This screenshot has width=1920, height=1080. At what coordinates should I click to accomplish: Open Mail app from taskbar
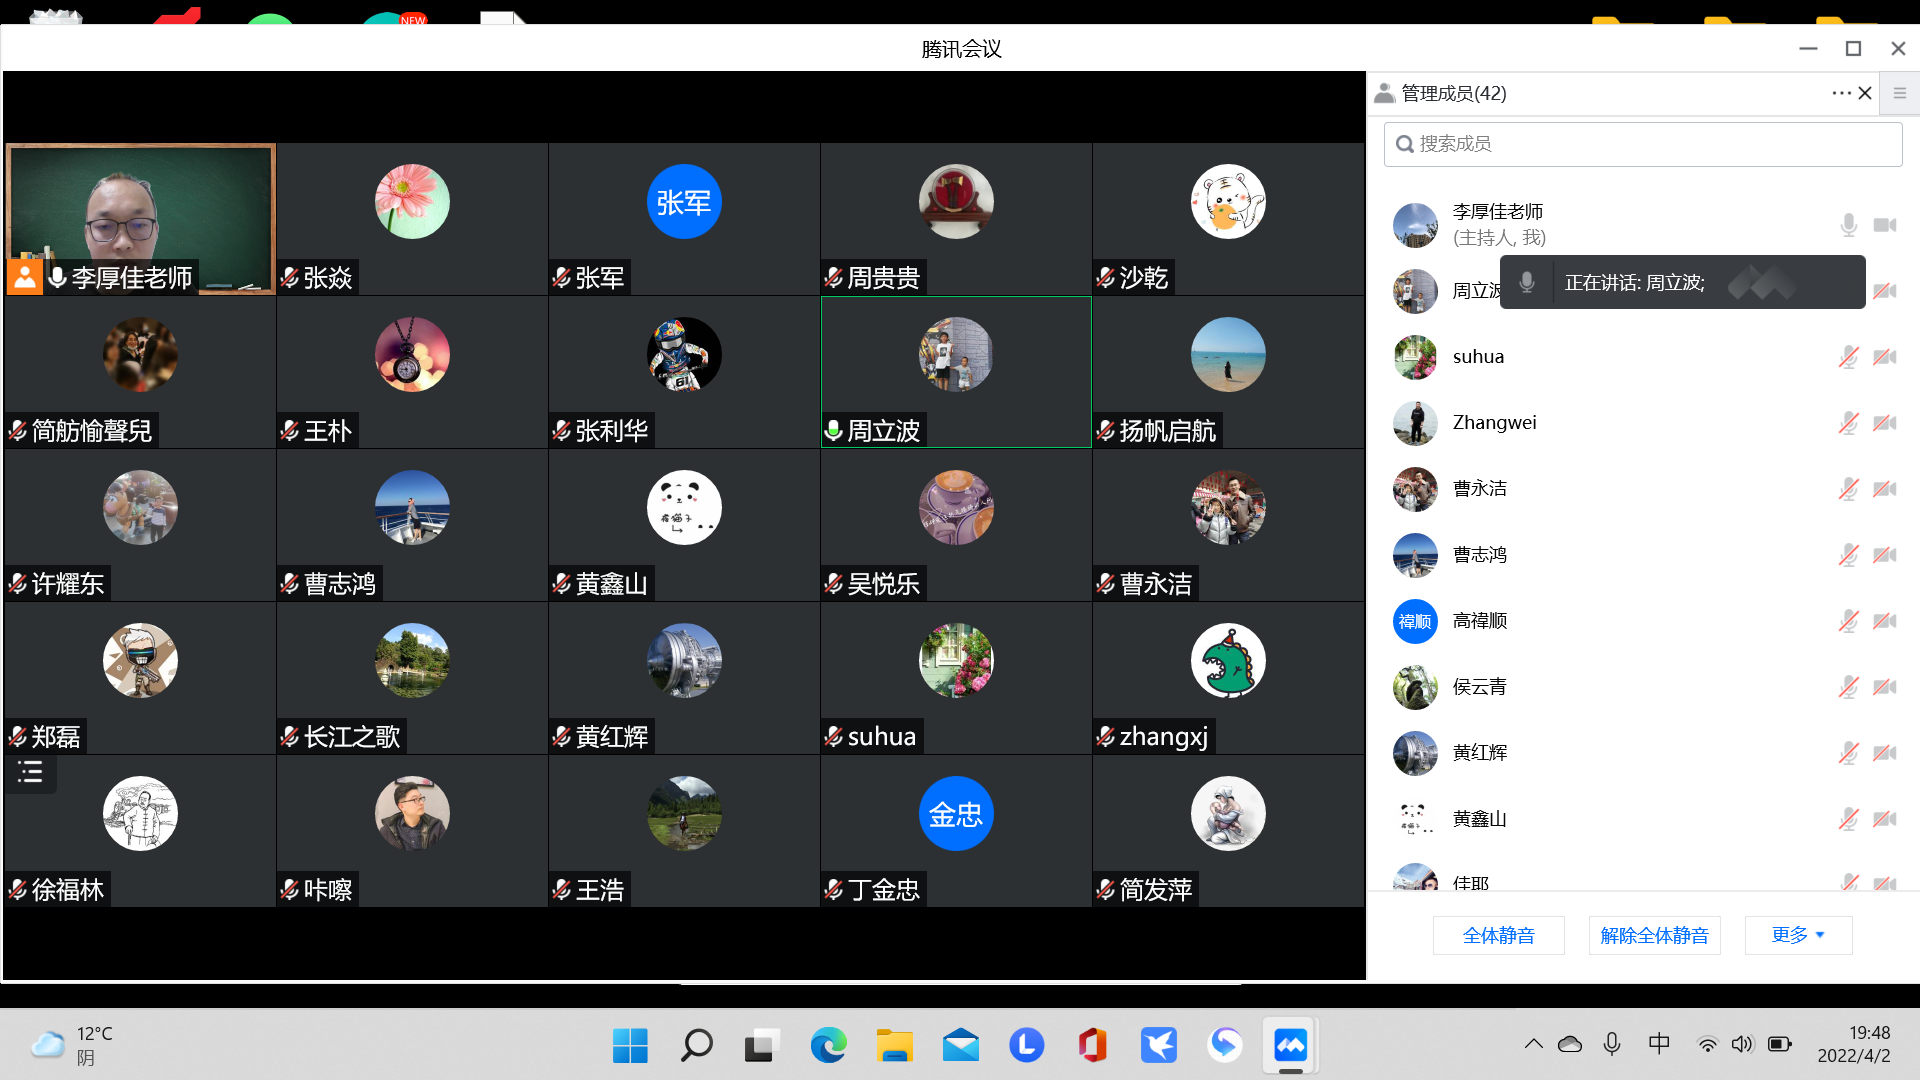(960, 1046)
